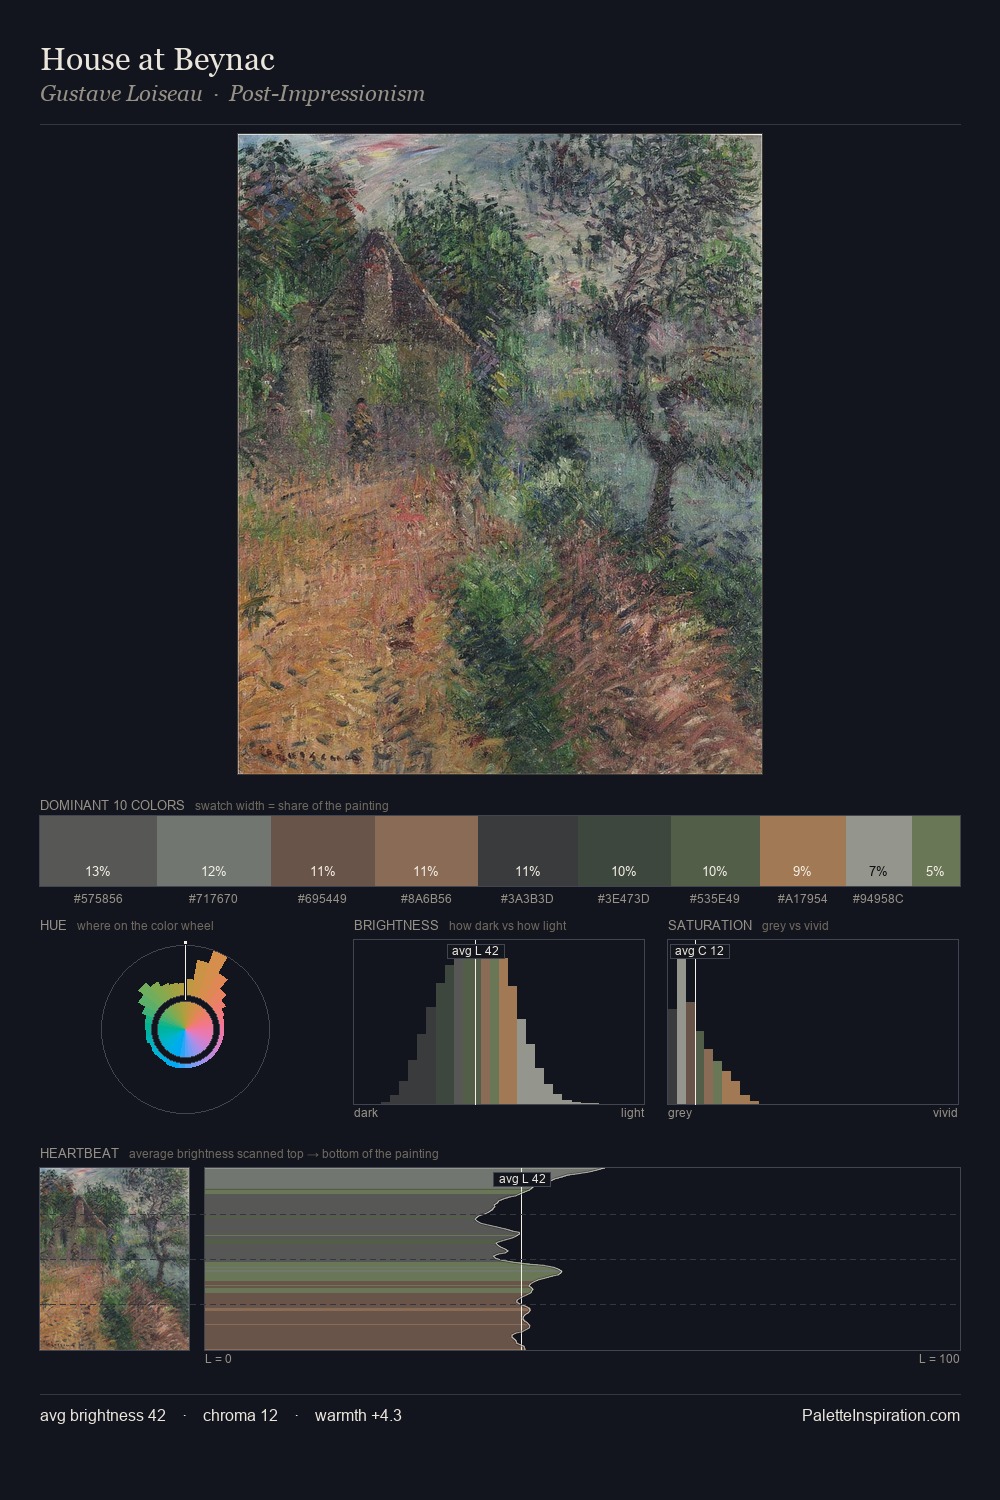Click the artist name Gustave Loiseau
The image size is (1000, 1500).
point(121,94)
